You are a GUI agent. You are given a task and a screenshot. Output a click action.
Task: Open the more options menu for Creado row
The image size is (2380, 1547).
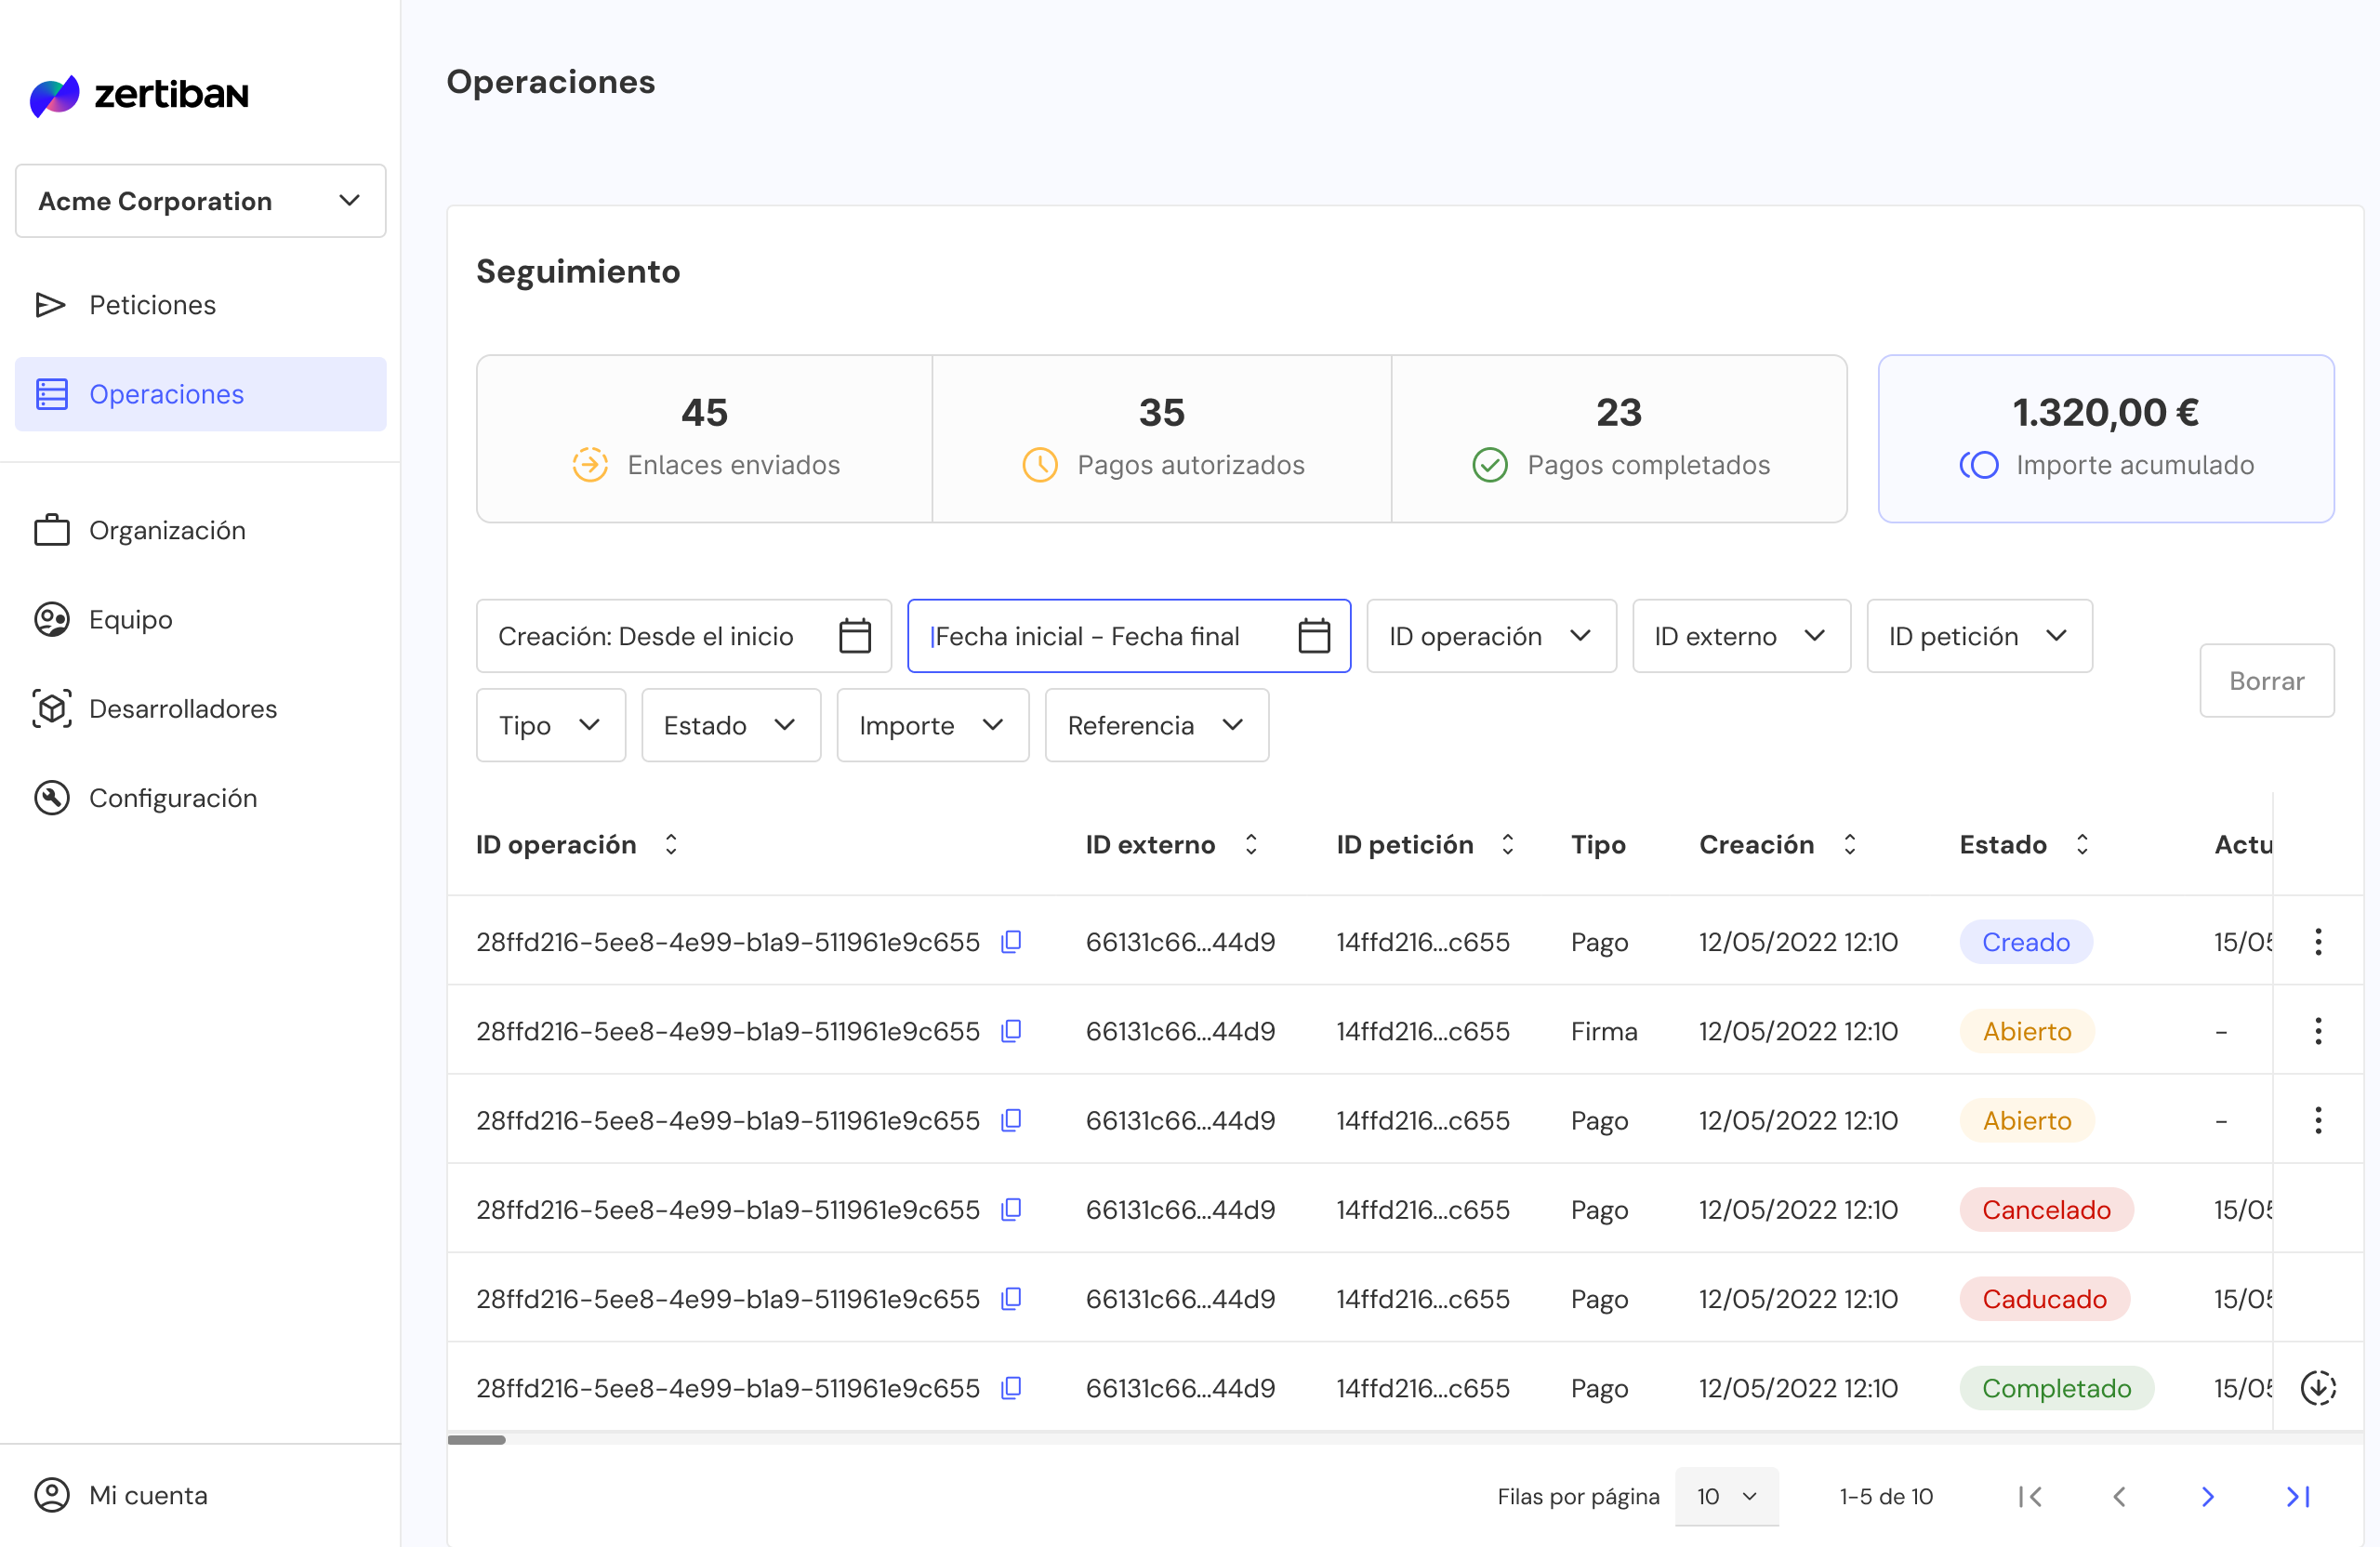coord(2318,942)
